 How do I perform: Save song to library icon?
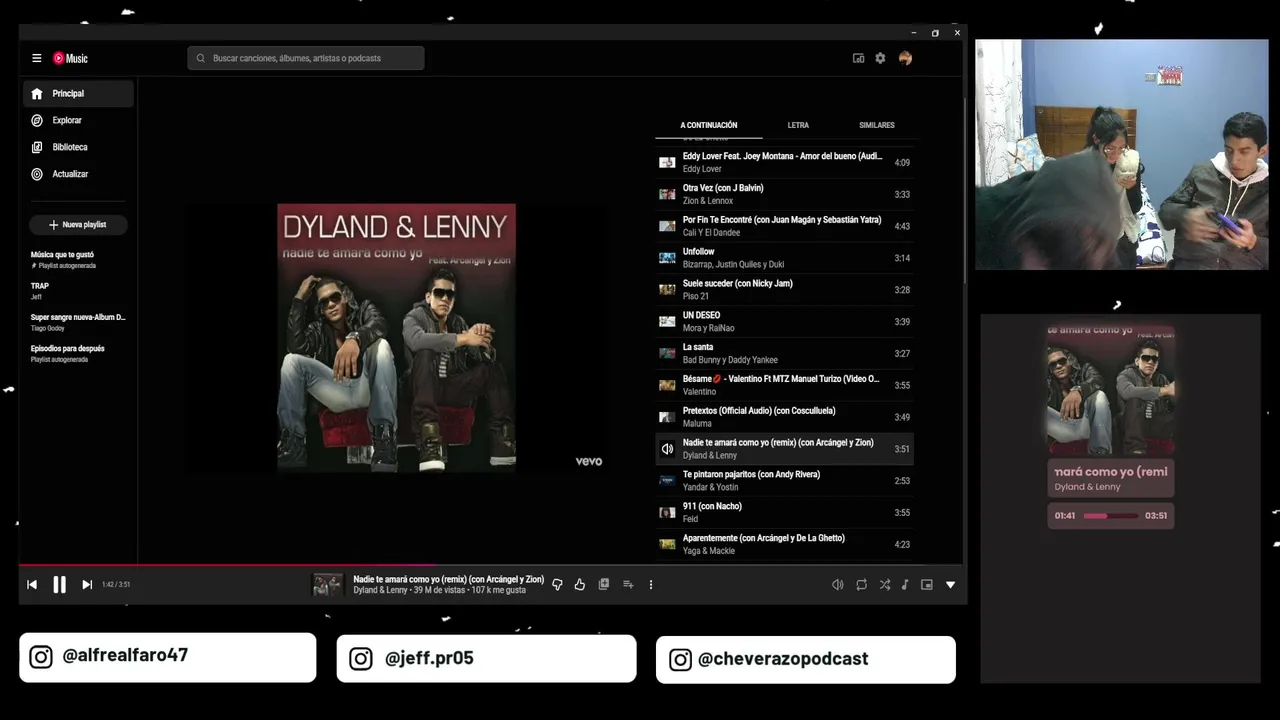pos(604,585)
